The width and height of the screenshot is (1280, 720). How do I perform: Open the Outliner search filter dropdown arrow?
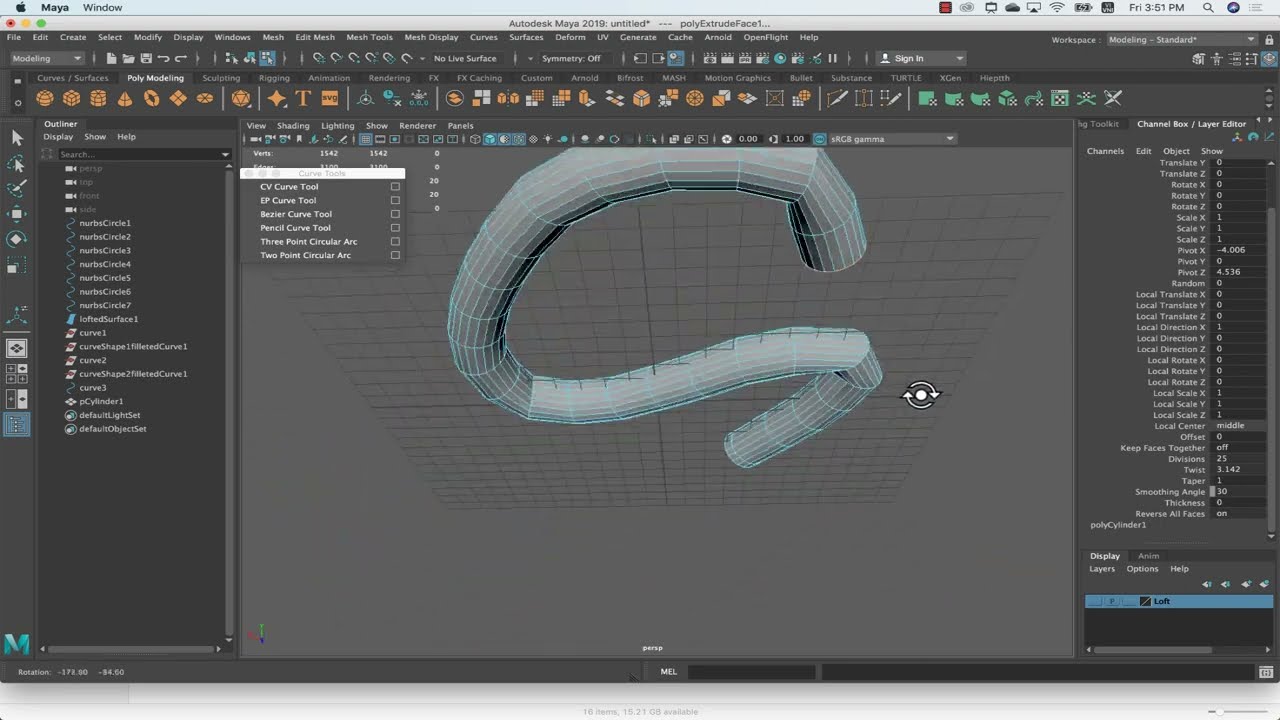tap(225, 154)
